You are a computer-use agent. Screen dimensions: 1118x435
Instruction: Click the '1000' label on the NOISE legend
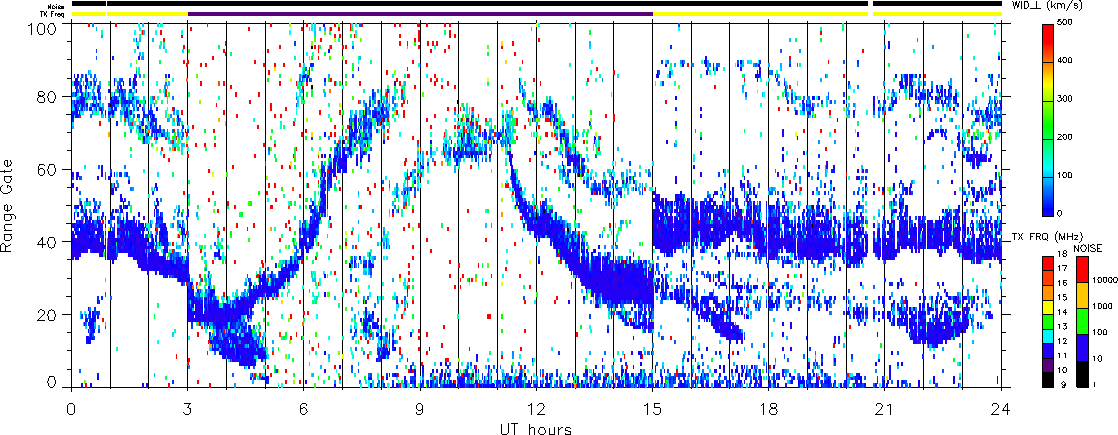pyautogui.click(x=1103, y=306)
